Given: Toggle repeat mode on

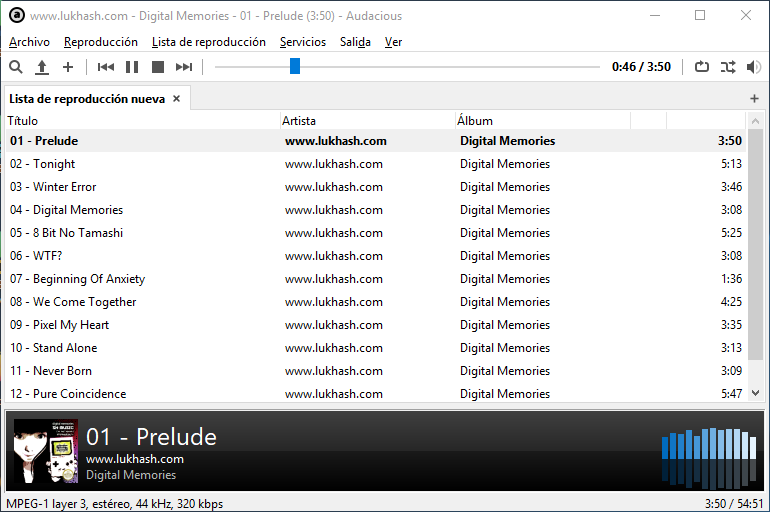Looking at the screenshot, I should pos(701,67).
